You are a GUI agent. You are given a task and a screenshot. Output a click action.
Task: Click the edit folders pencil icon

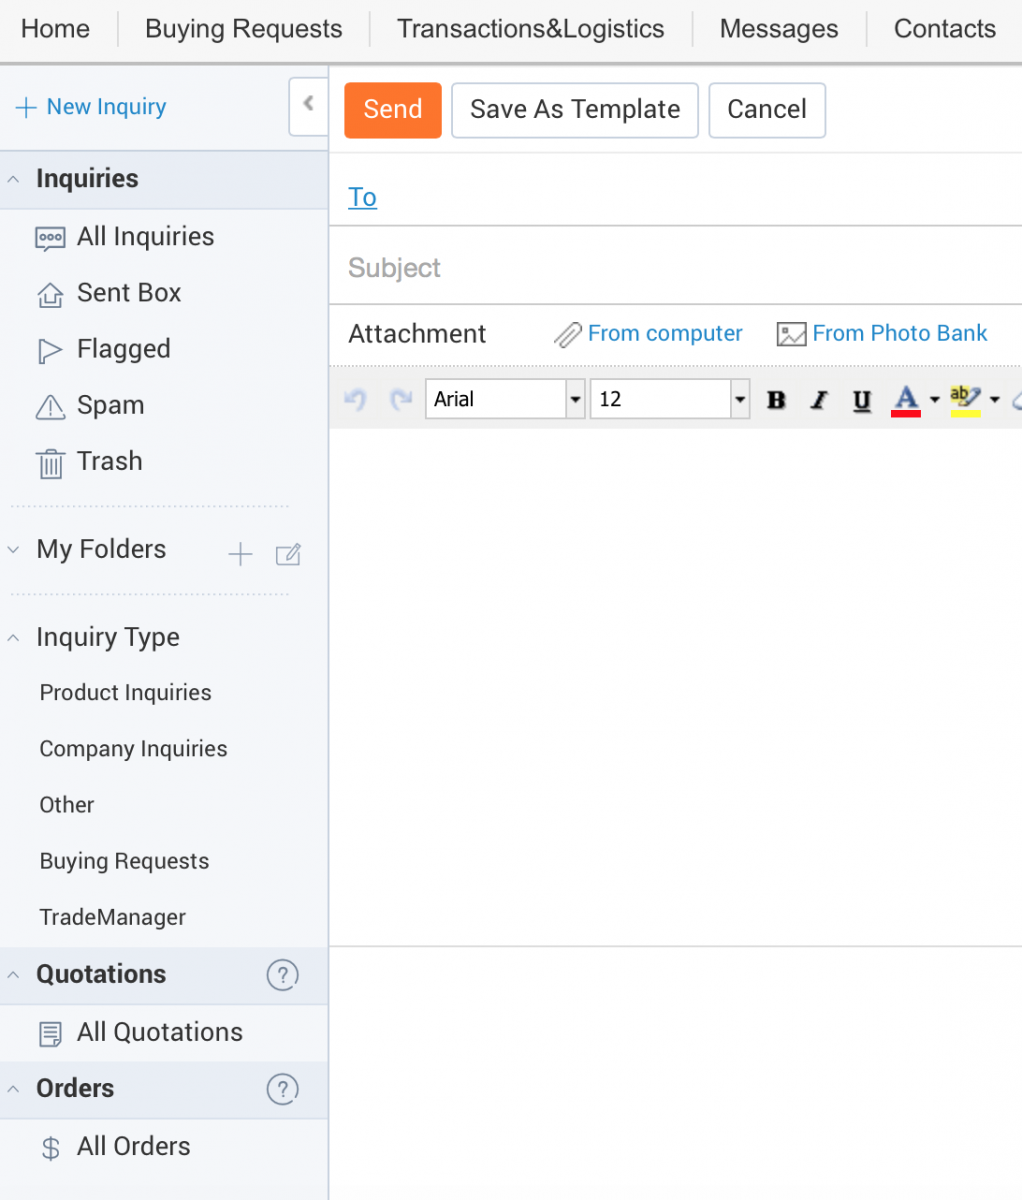pos(288,554)
